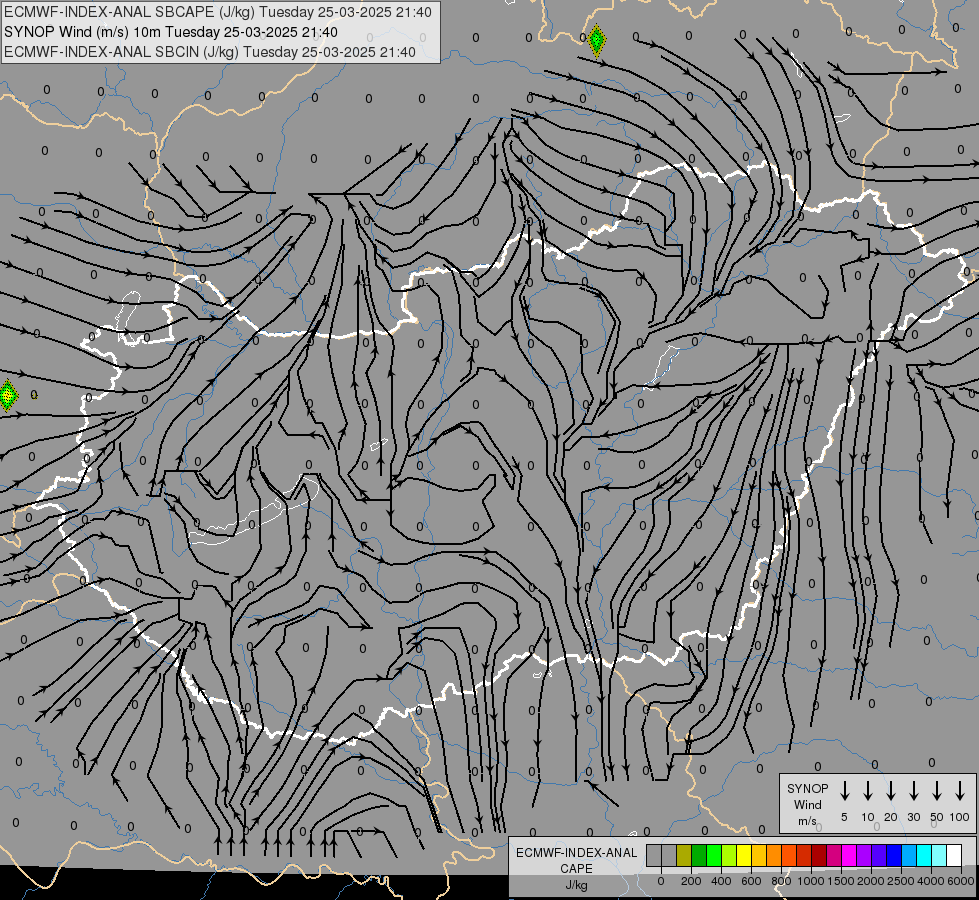The height and width of the screenshot is (900, 979).
Task: Click the '2000' tick label in CAPE legend
Action: point(871,881)
